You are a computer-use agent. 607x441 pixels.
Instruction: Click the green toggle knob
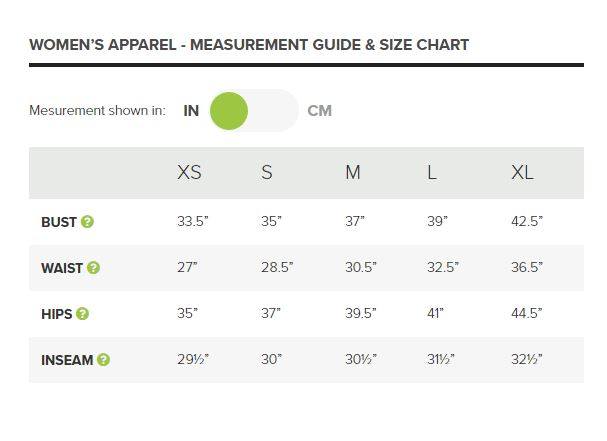pyautogui.click(x=229, y=111)
